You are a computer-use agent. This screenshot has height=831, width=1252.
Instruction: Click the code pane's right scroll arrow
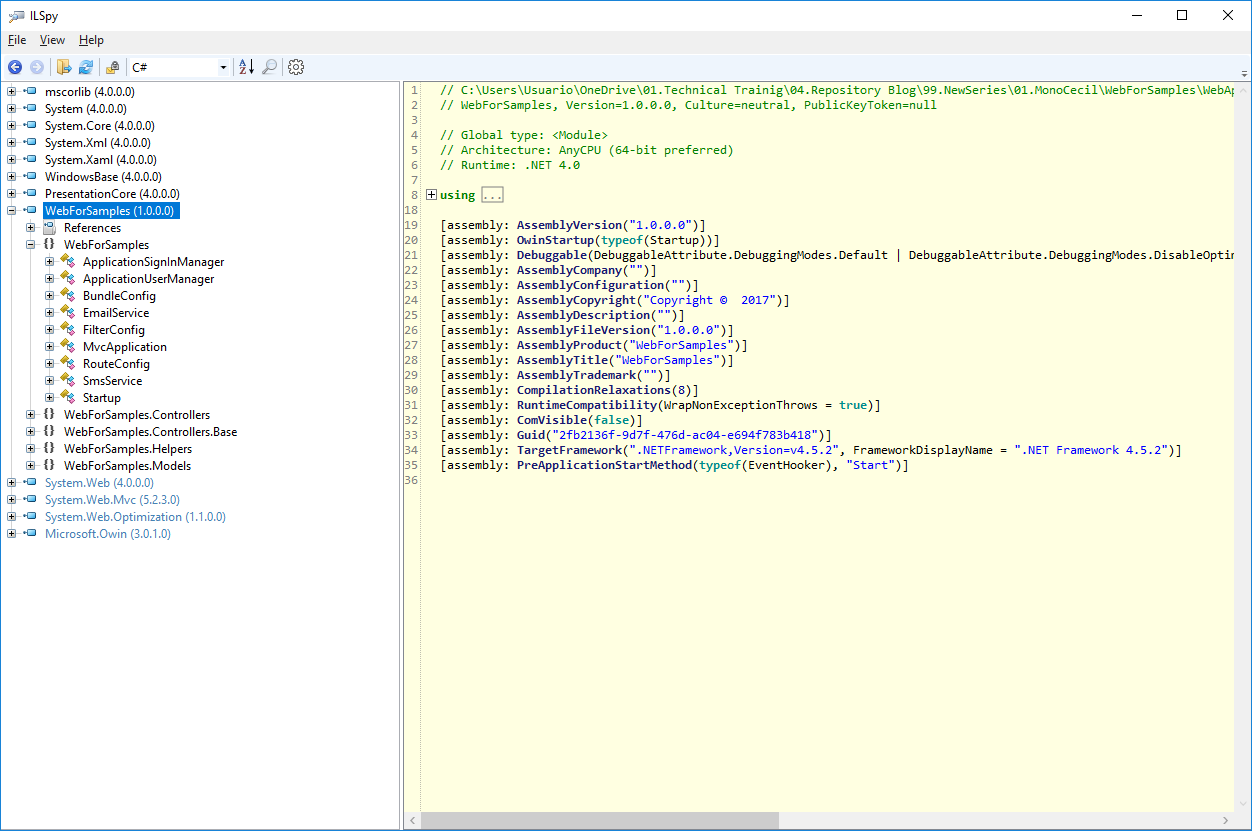(1226, 821)
